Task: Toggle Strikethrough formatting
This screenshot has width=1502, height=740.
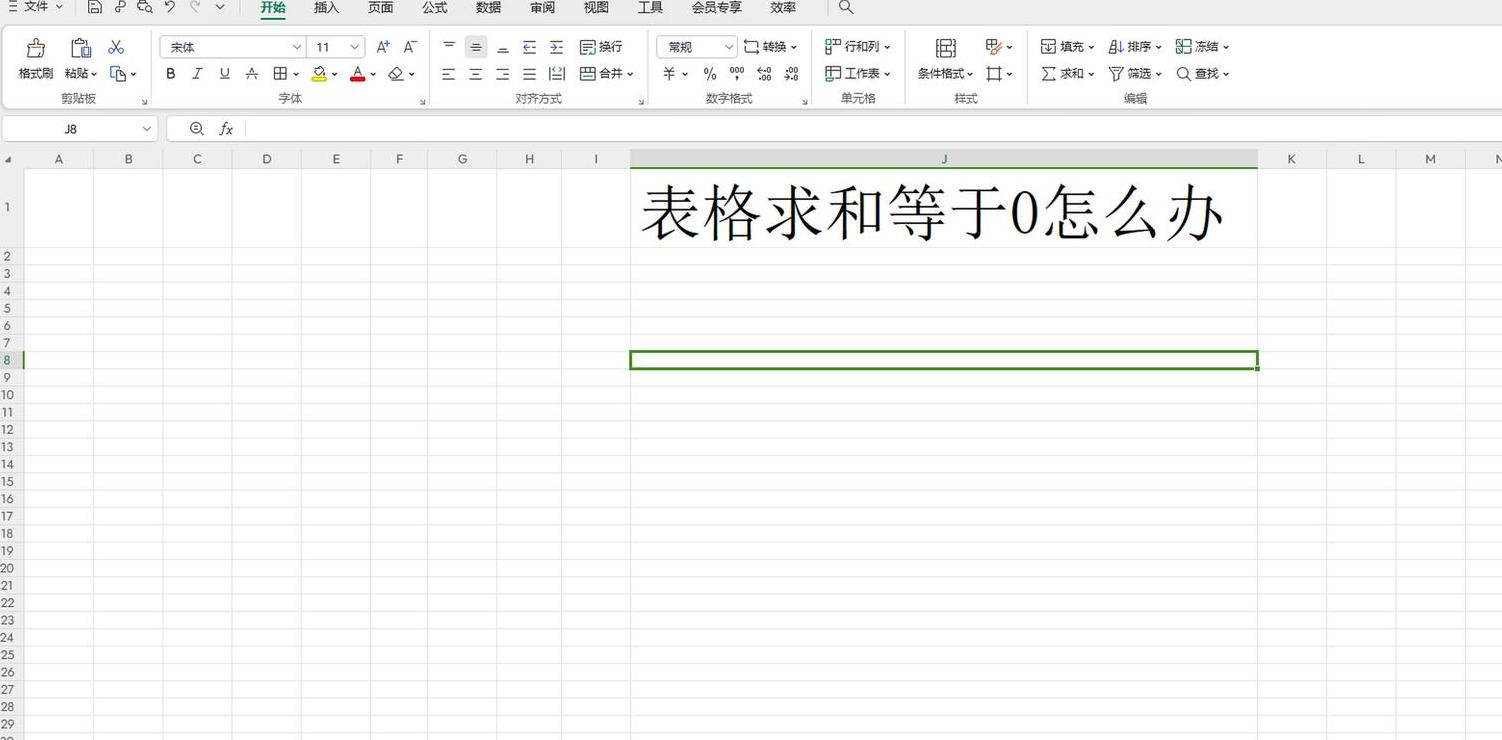Action: [x=252, y=74]
